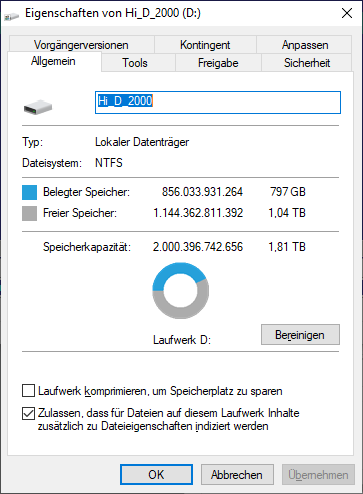Click the NTFS file system value
This screenshot has height=494, width=363.
point(109,163)
